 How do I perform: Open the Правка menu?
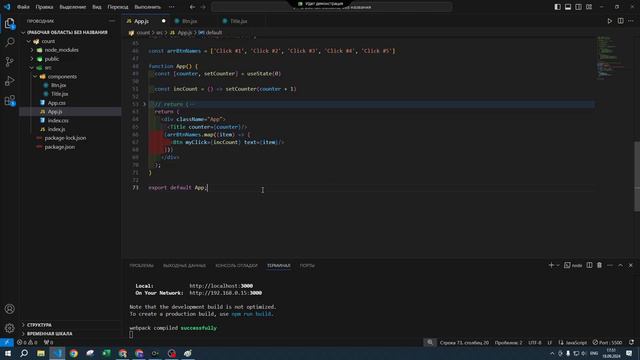click(44, 7)
